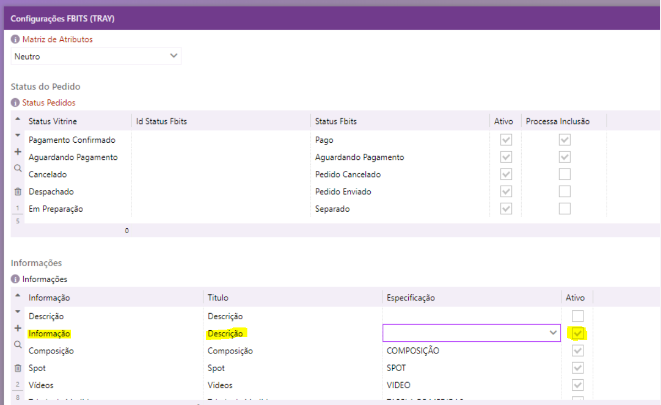The height and width of the screenshot is (405, 661).
Task: Click plus icon in Informações grid
Action: [x=17, y=328]
